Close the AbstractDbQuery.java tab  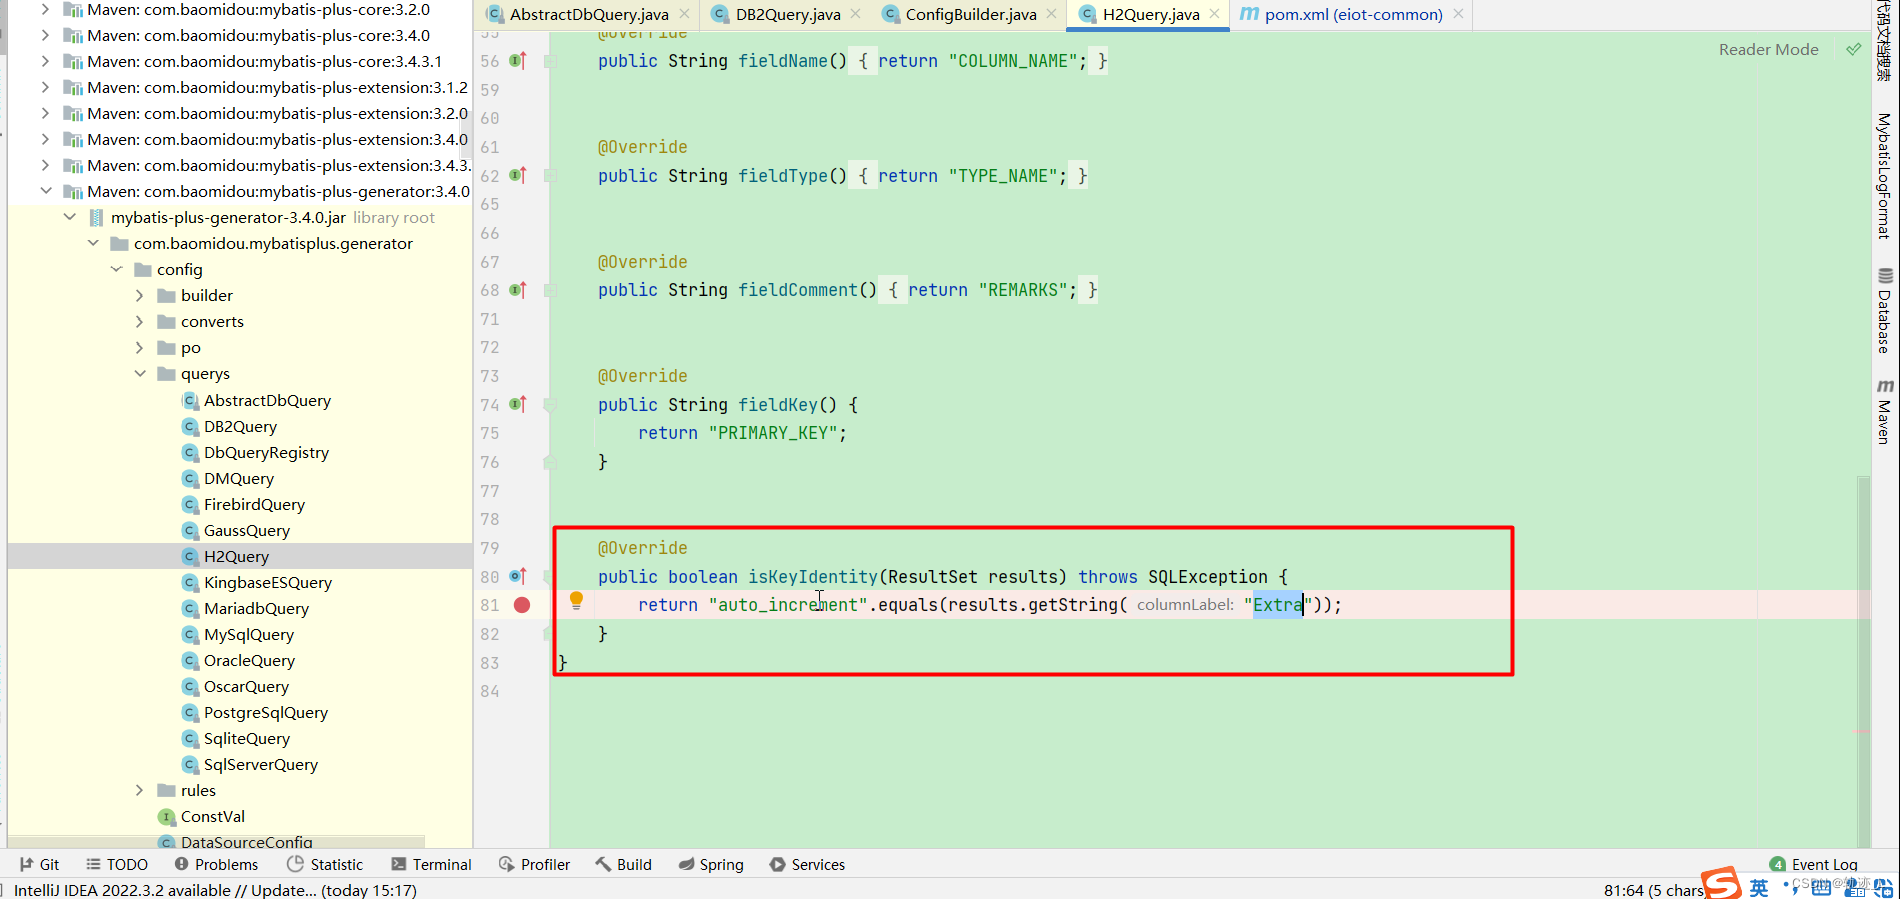pyautogui.click(x=684, y=14)
